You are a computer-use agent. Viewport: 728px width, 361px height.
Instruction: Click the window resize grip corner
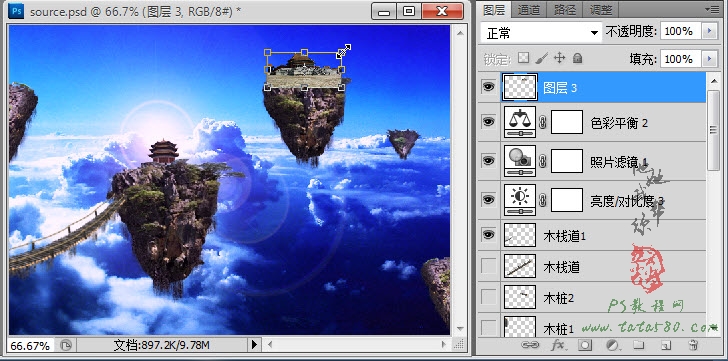point(458,344)
